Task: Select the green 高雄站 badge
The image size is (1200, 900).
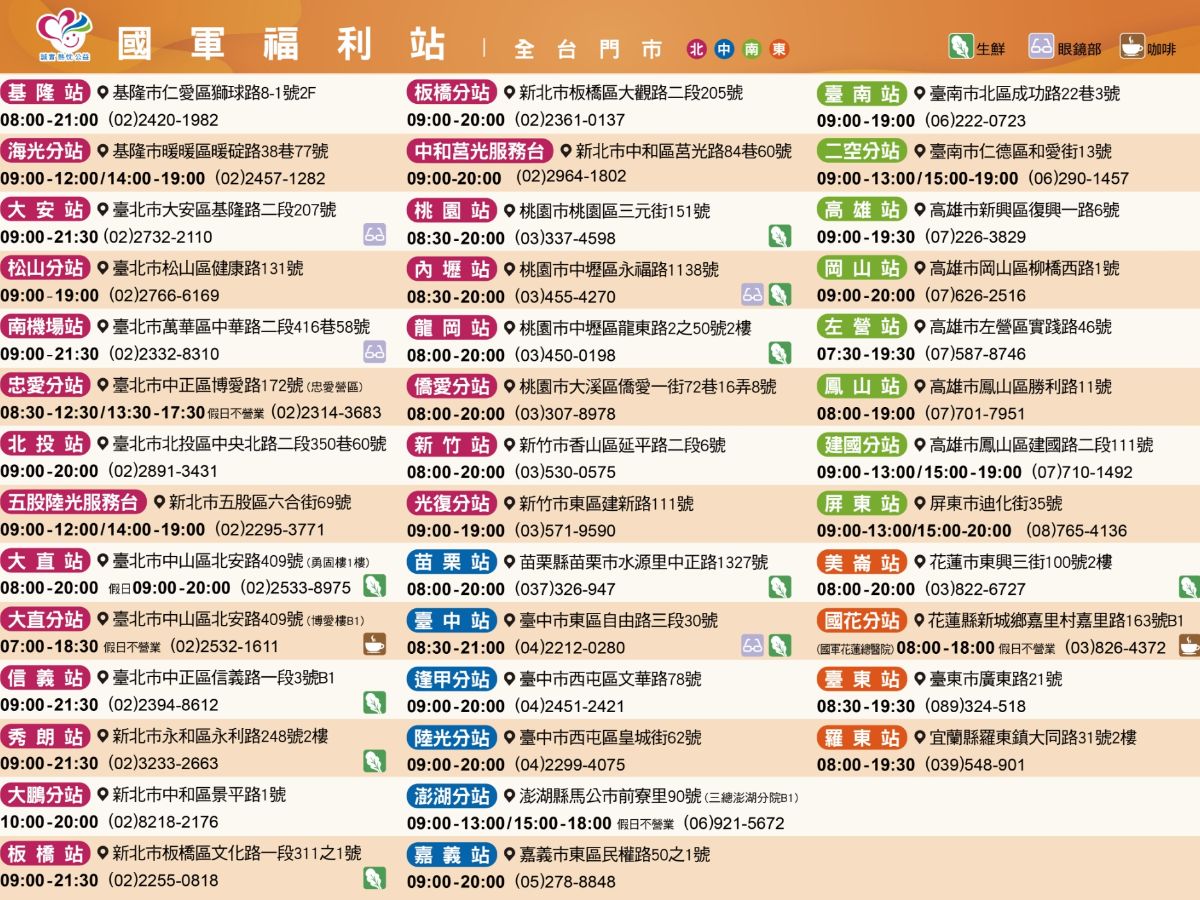Action: (862, 210)
